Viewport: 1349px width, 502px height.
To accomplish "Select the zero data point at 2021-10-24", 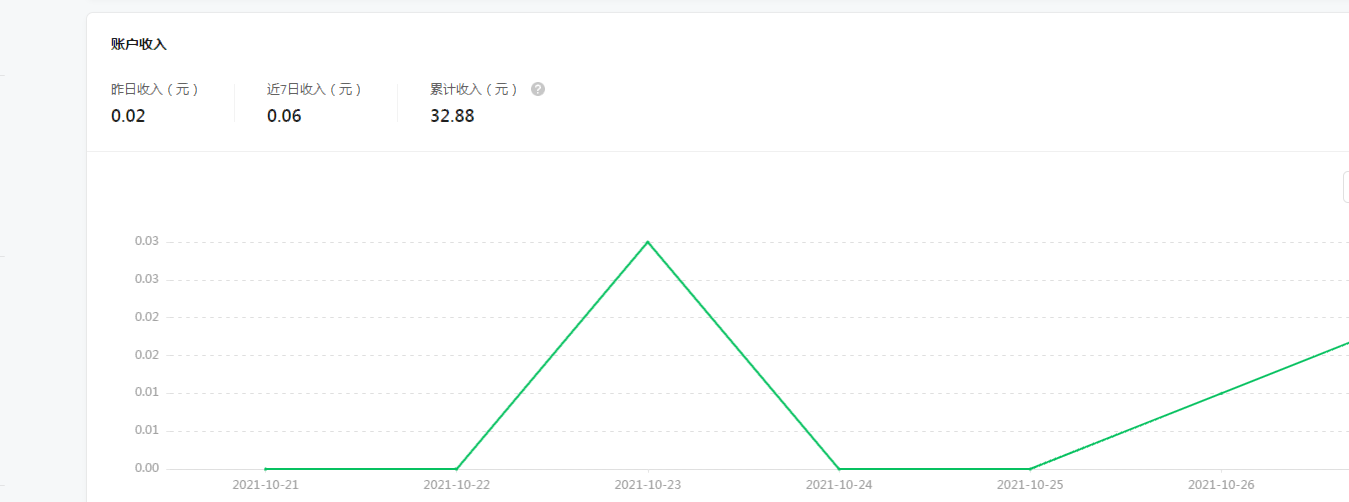I will (839, 468).
